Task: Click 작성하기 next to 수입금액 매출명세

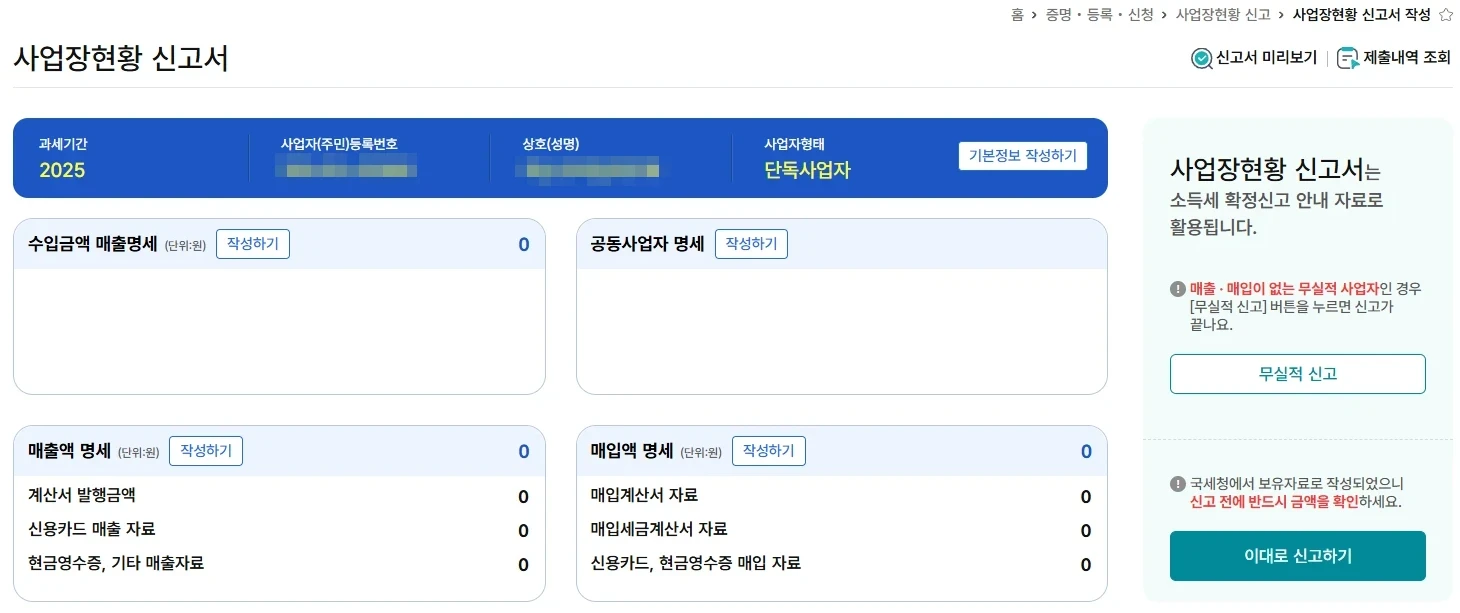Action: tap(253, 244)
